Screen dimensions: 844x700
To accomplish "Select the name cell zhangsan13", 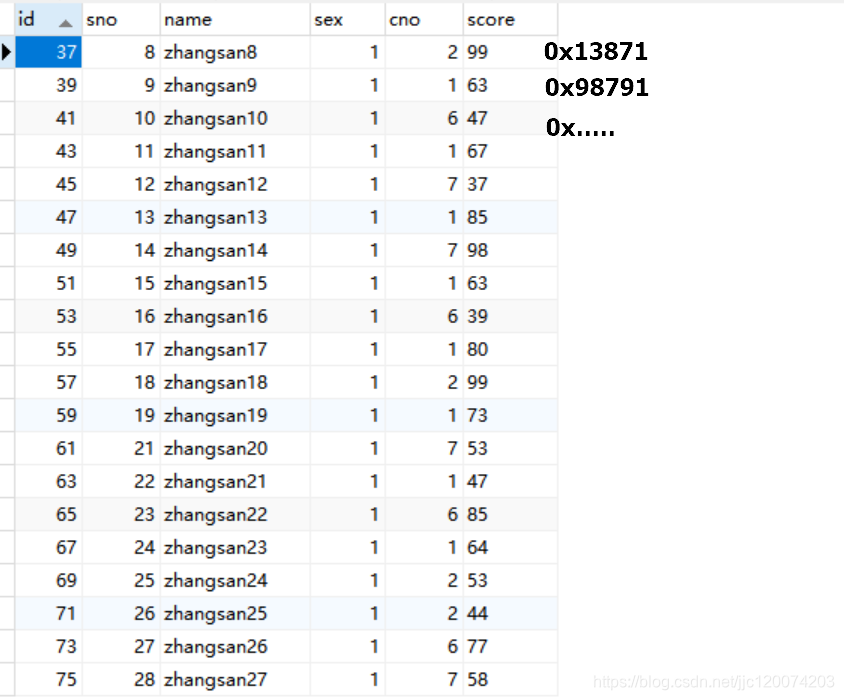I will pos(235,217).
